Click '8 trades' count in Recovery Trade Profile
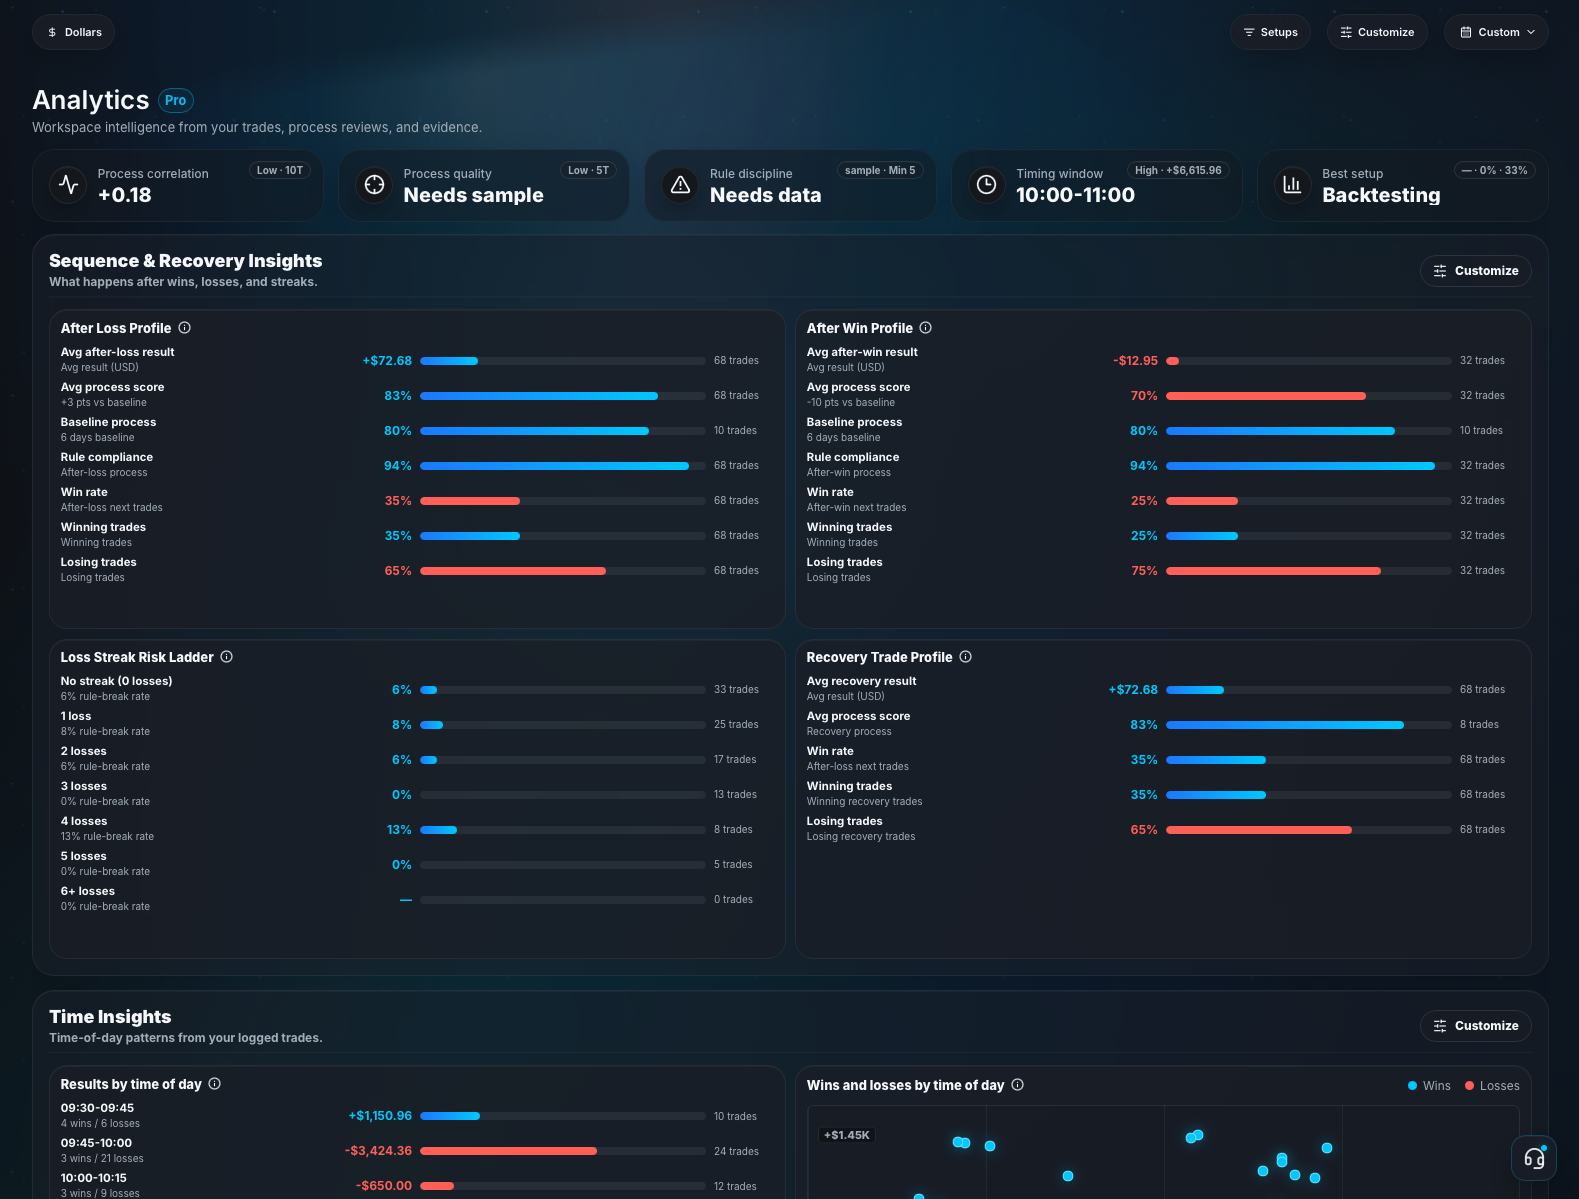The height and width of the screenshot is (1199, 1579). [x=1479, y=725]
